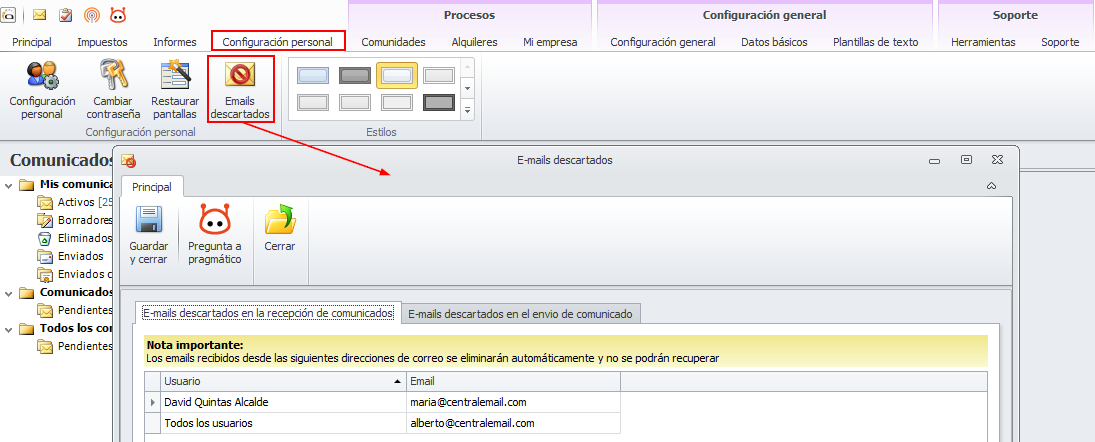Collapse the second Comunicados tree node

[x=8, y=293]
